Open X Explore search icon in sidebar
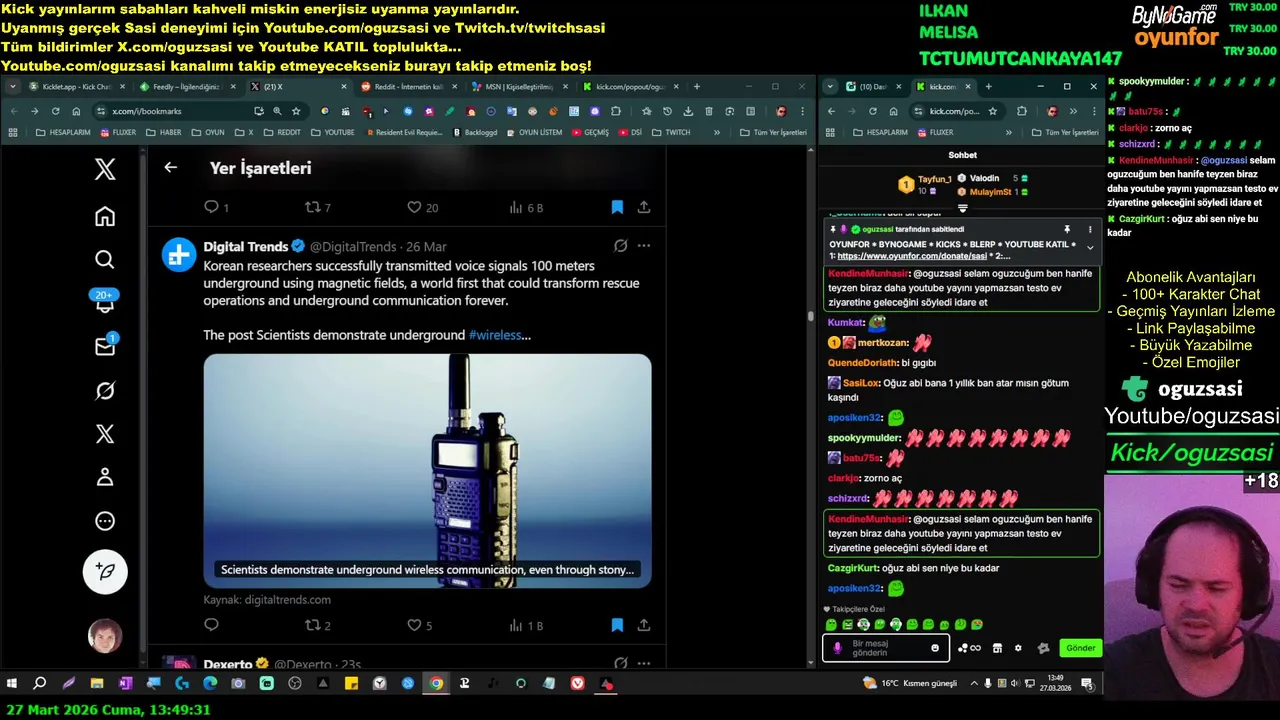Screen dimensions: 1280x720 [x=105, y=260]
